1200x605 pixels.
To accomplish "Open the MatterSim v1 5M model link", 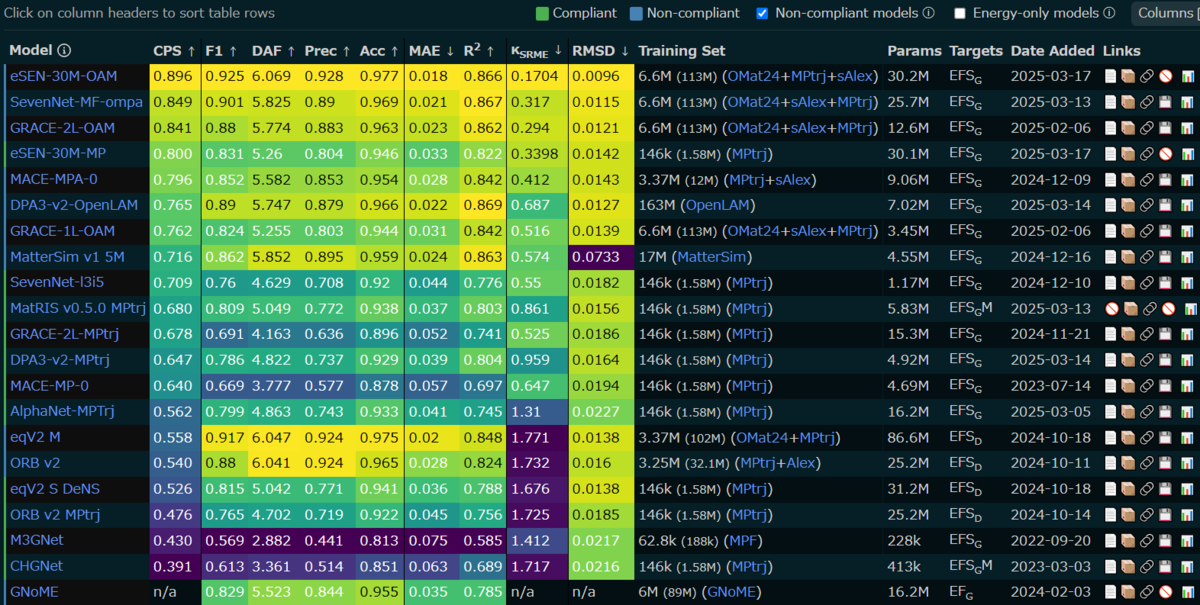I will point(67,256).
